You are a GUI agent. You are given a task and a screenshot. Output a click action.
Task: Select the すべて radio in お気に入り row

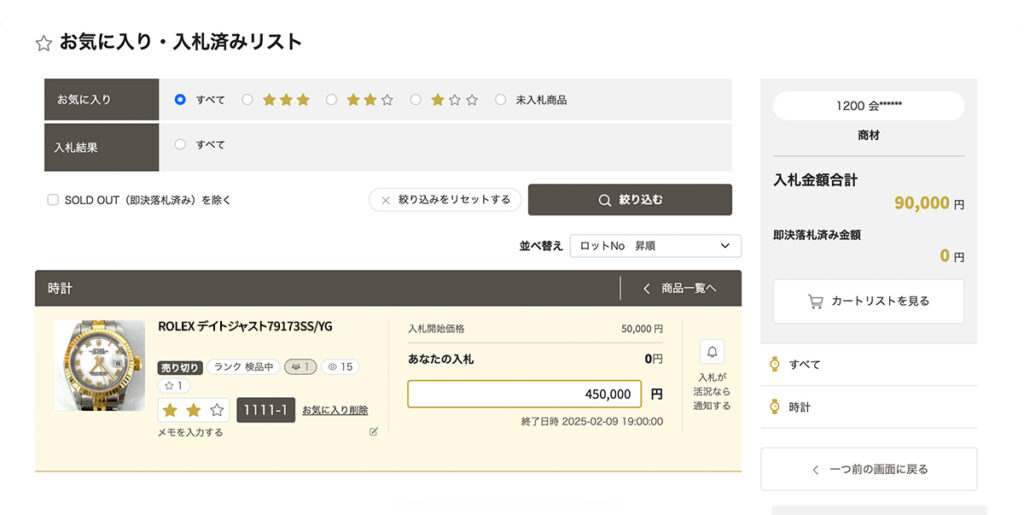click(180, 99)
